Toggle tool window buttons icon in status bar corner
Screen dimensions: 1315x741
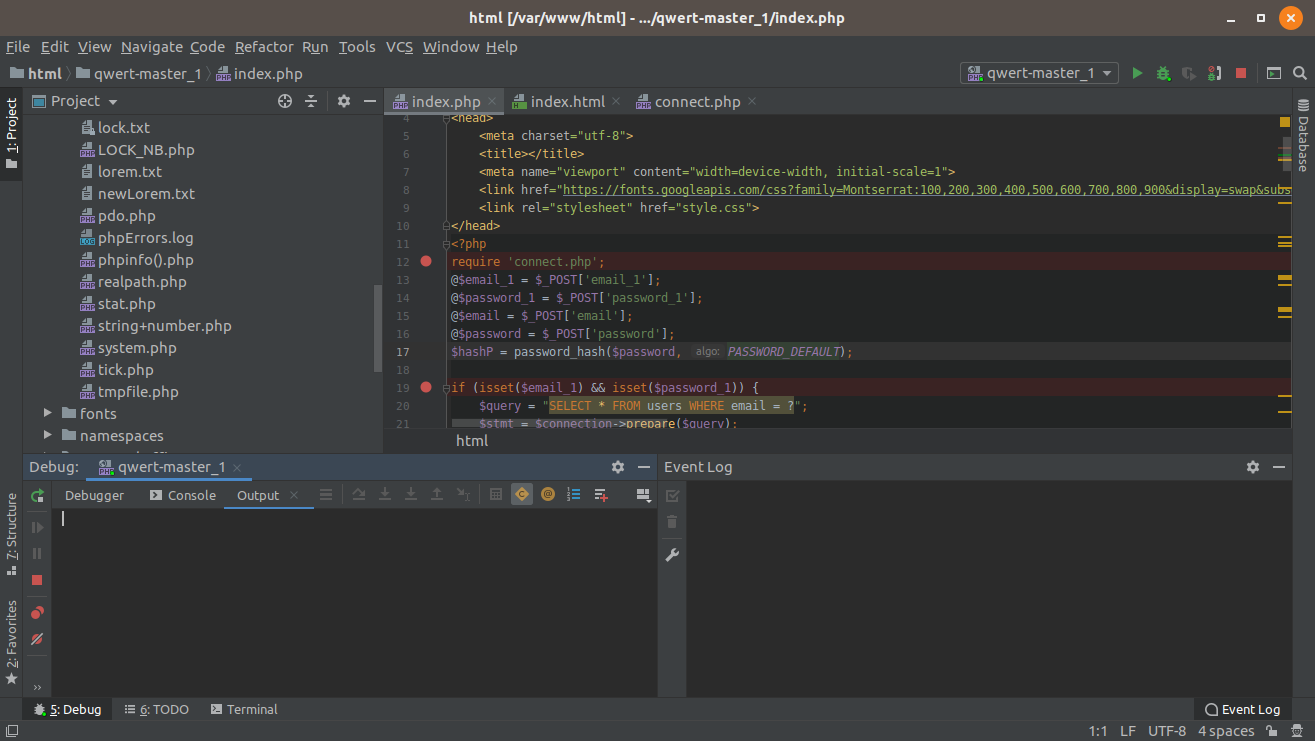tap(11, 731)
